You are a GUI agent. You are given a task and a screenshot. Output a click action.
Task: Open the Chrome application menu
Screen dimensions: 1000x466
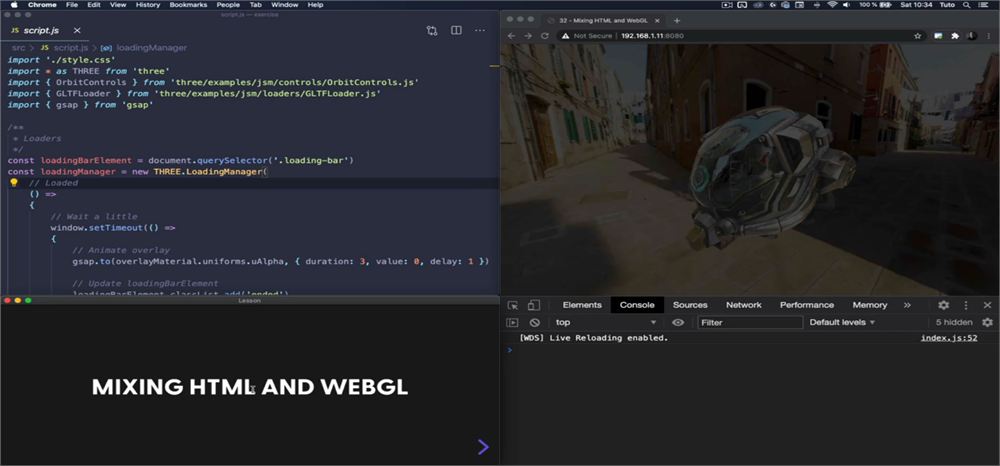pyautogui.click(x=42, y=4)
